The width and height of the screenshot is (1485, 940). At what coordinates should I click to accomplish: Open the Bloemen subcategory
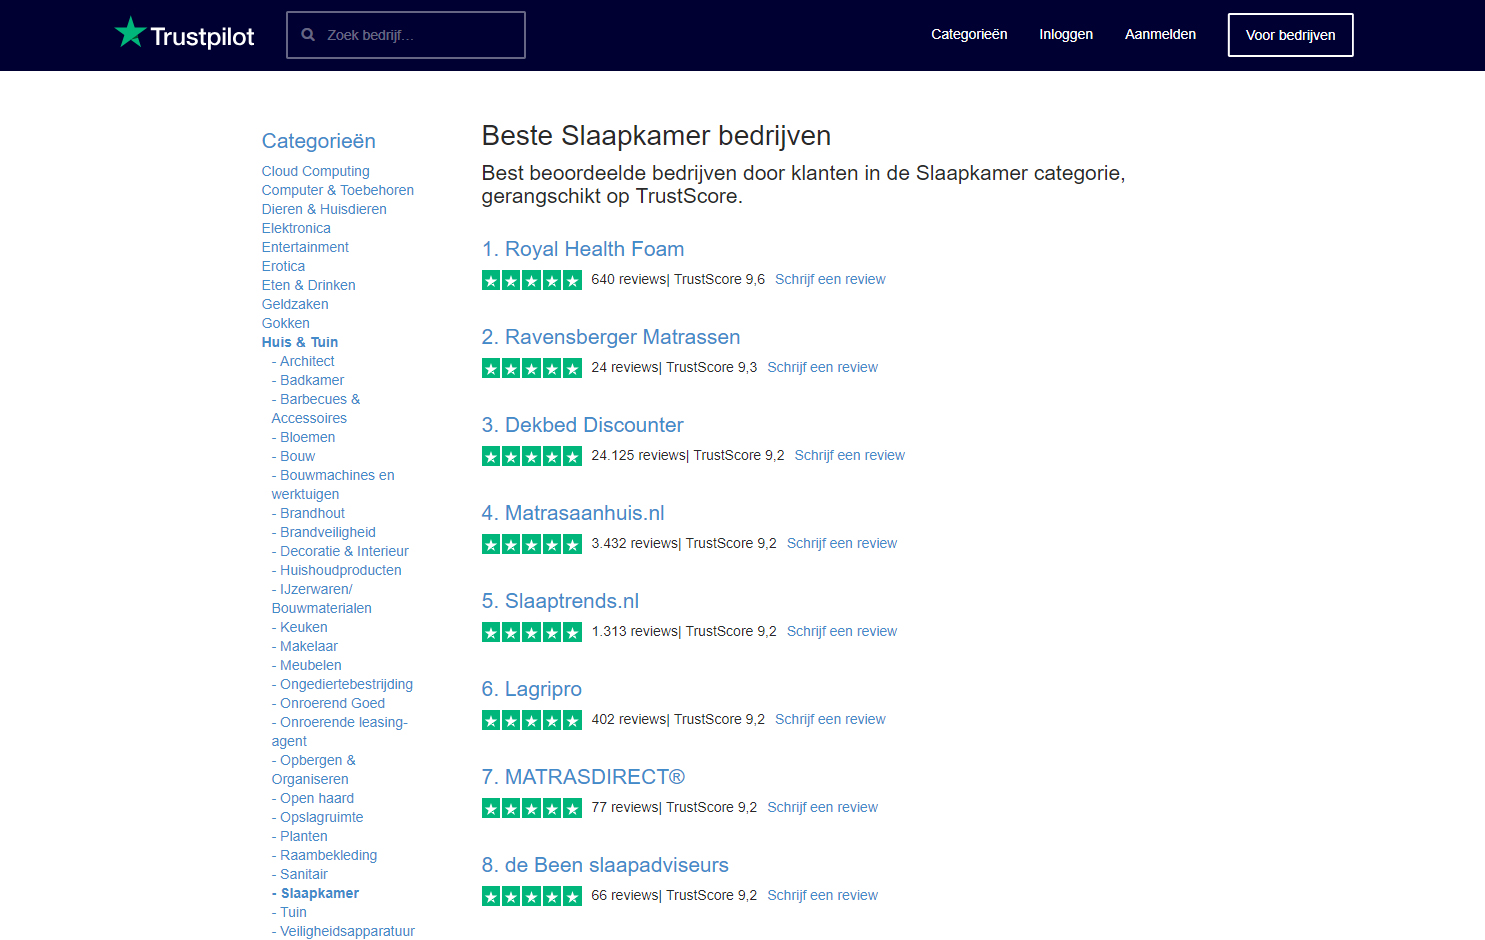[303, 437]
